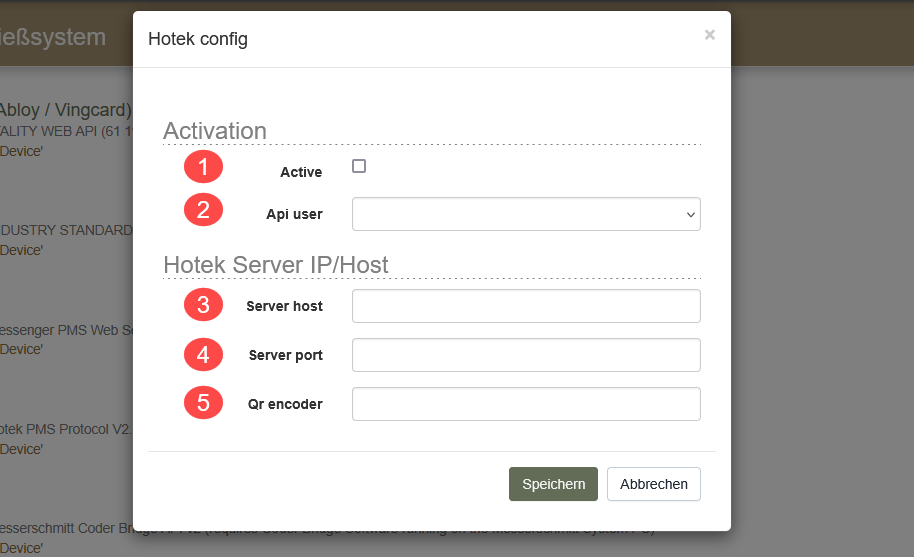The height and width of the screenshot is (557, 914).
Task: Click into the Qr encoder field
Action: point(526,404)
